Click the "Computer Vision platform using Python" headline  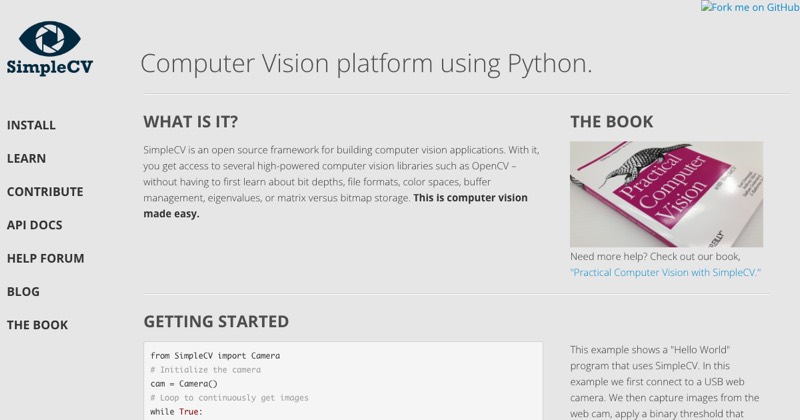(366, 64)
